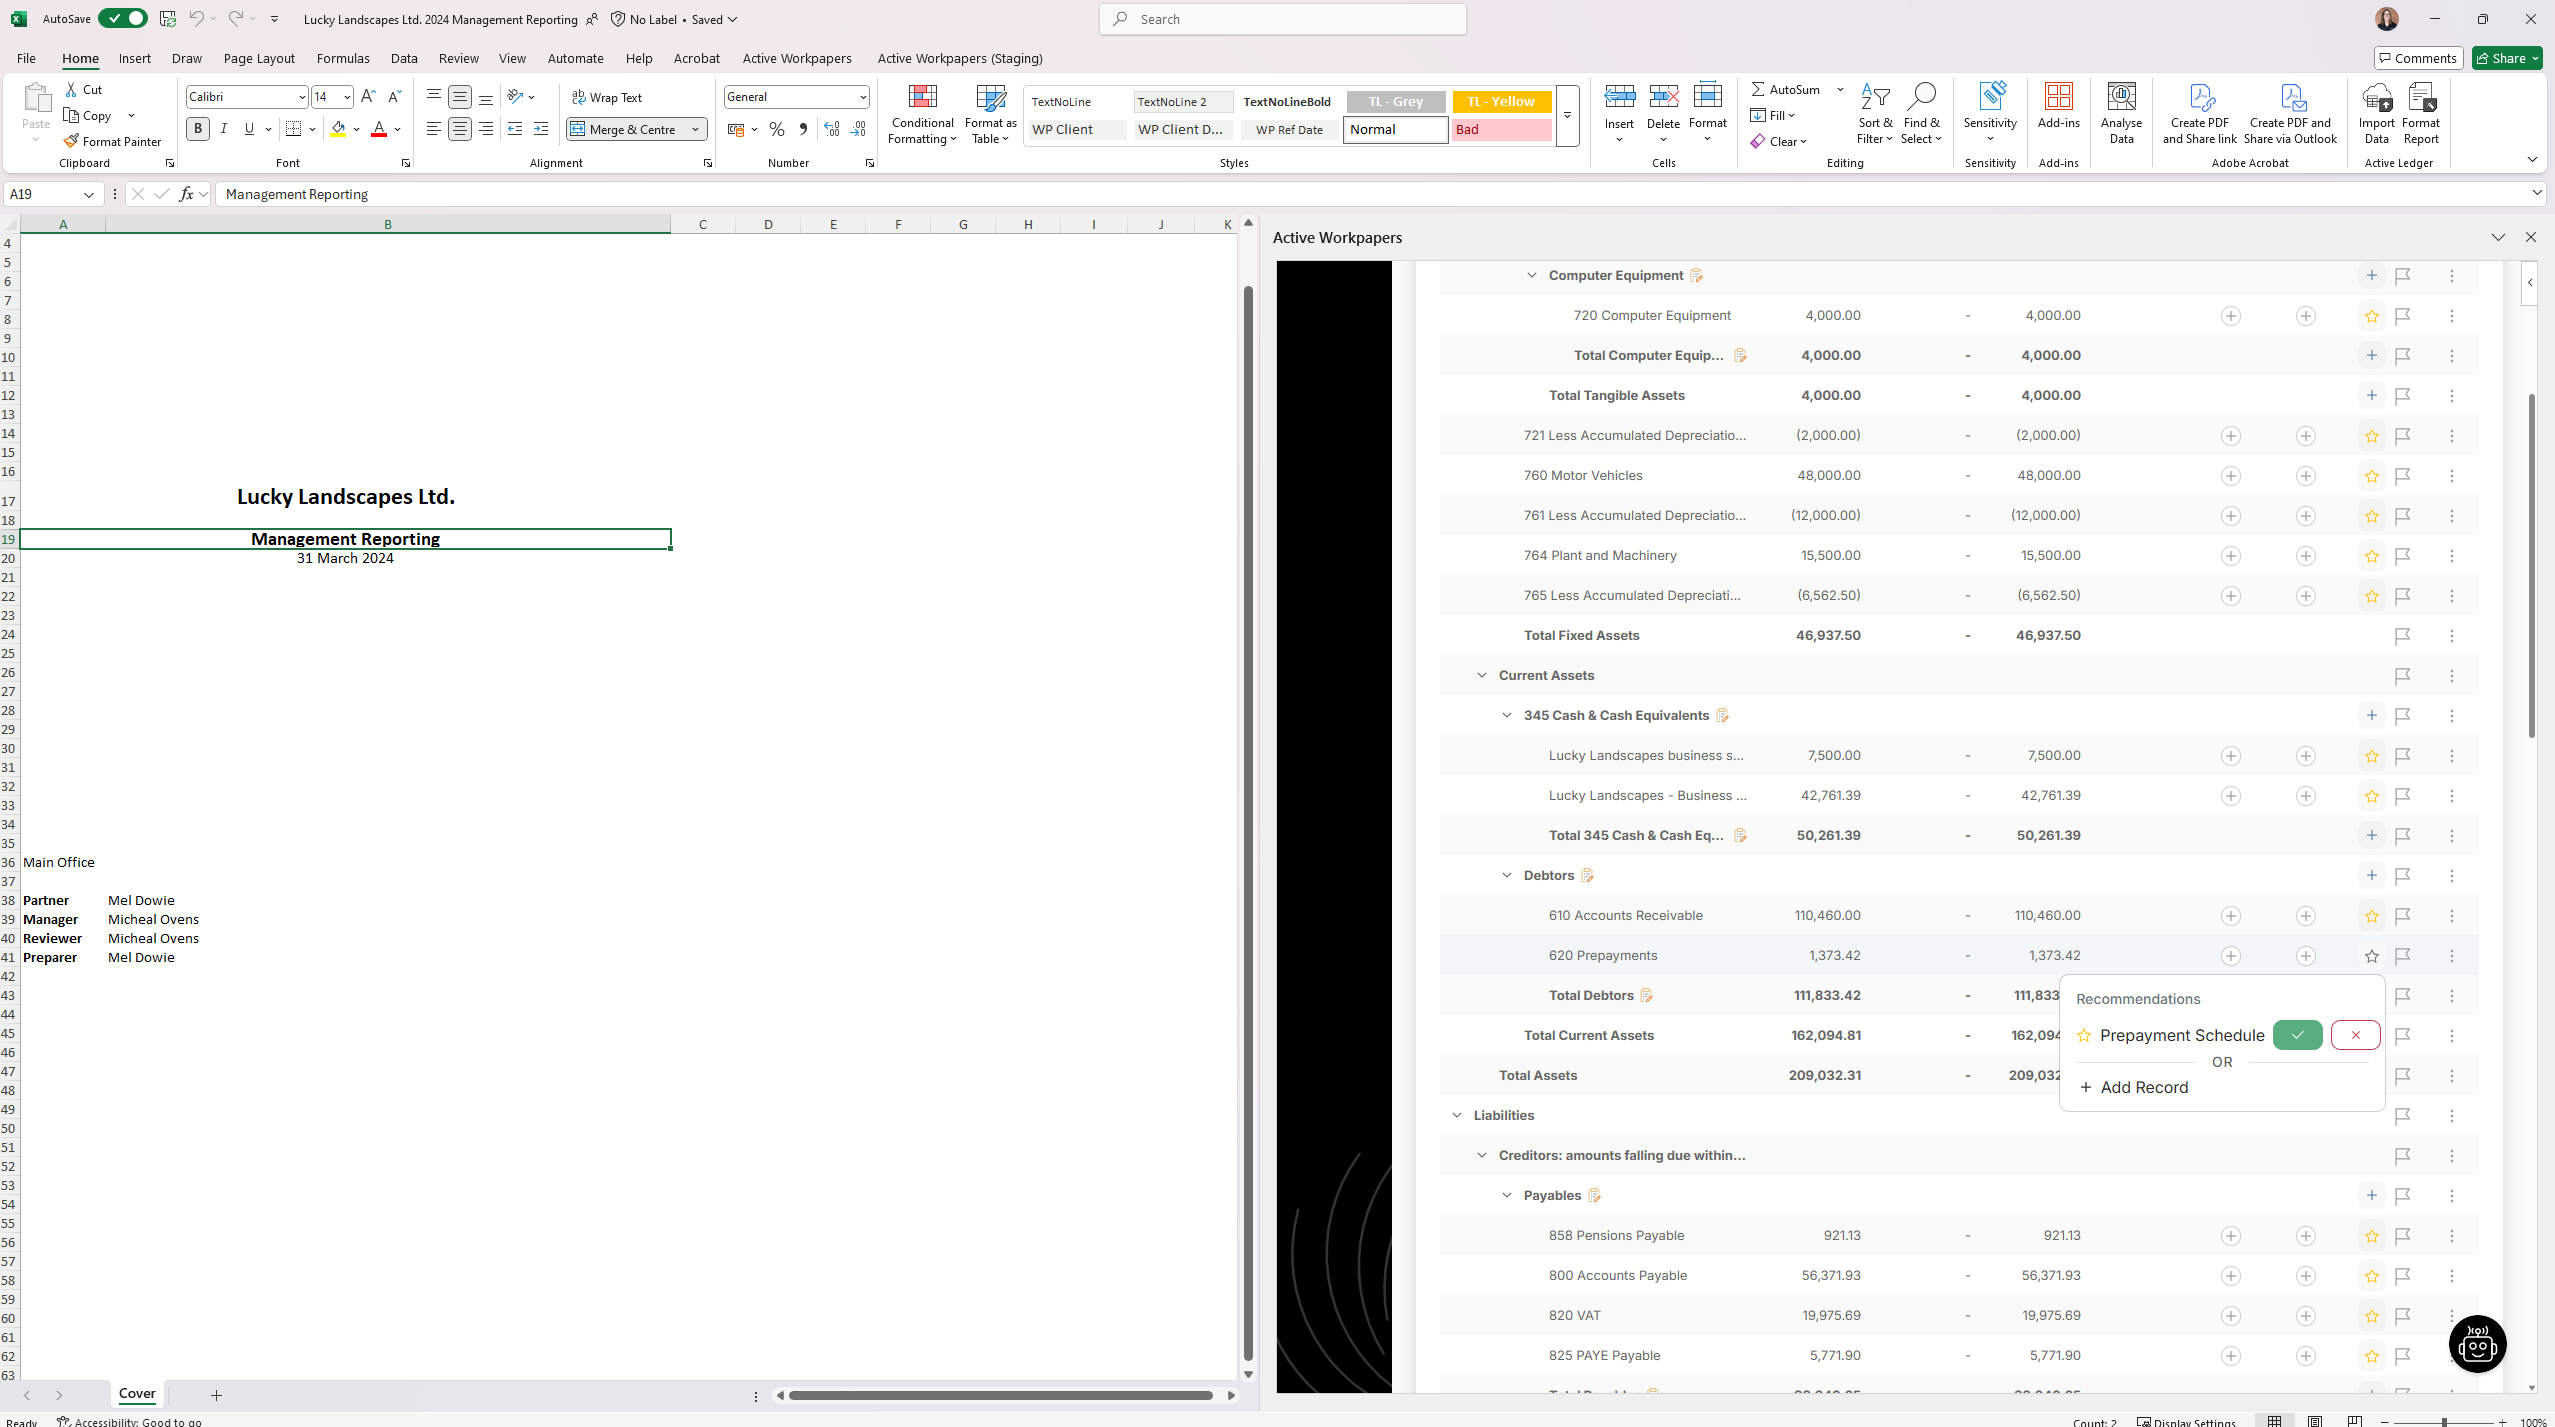Viewport: 2555px width, 1427px height.
Task: Click the Search box in title bar
Action: tap(1282, 19)
